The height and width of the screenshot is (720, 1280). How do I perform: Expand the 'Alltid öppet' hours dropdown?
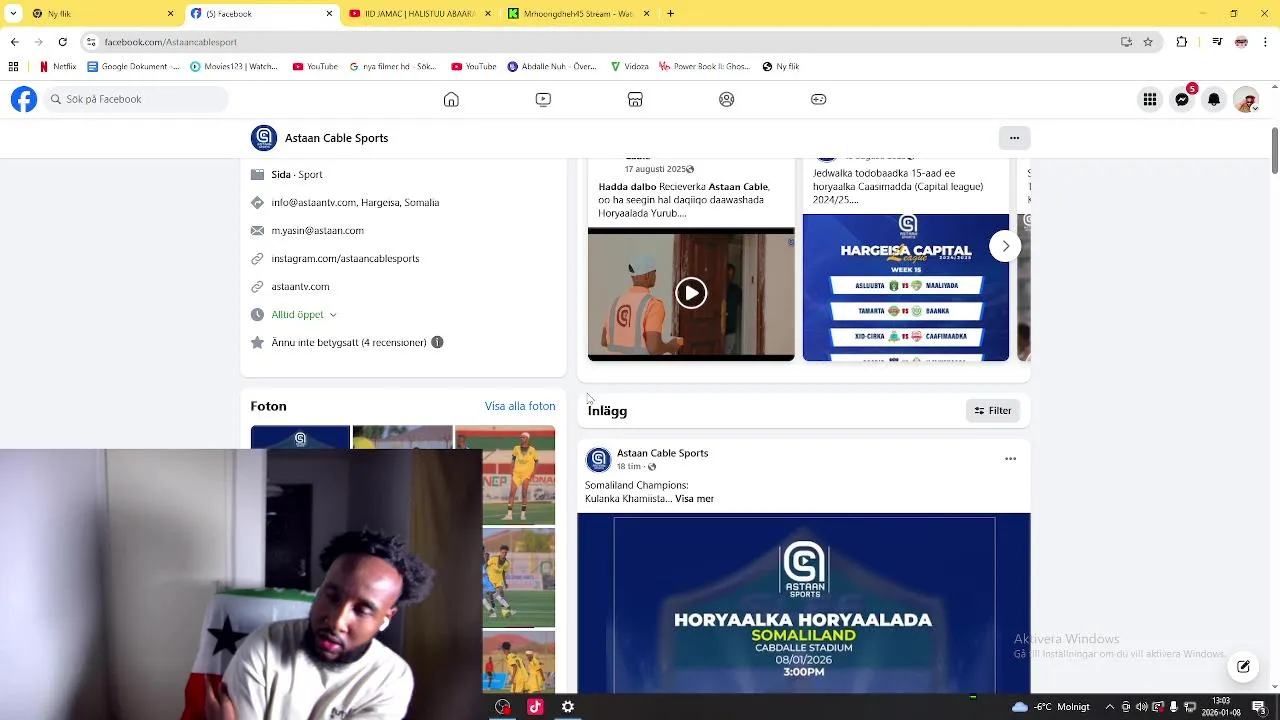[x=304, y=314]
